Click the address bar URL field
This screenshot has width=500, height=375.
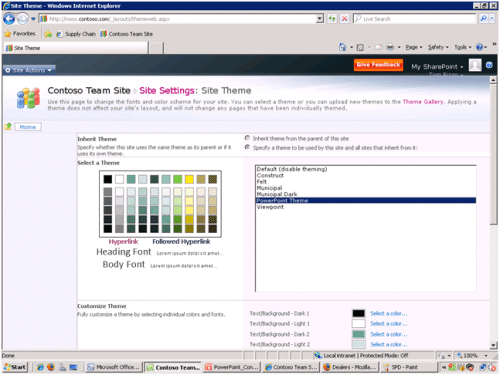coord(178,19)
